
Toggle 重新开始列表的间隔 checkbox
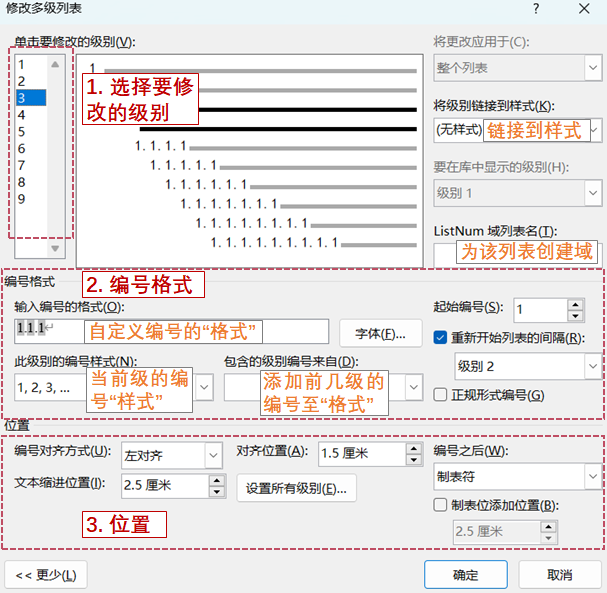coord(440,338)
